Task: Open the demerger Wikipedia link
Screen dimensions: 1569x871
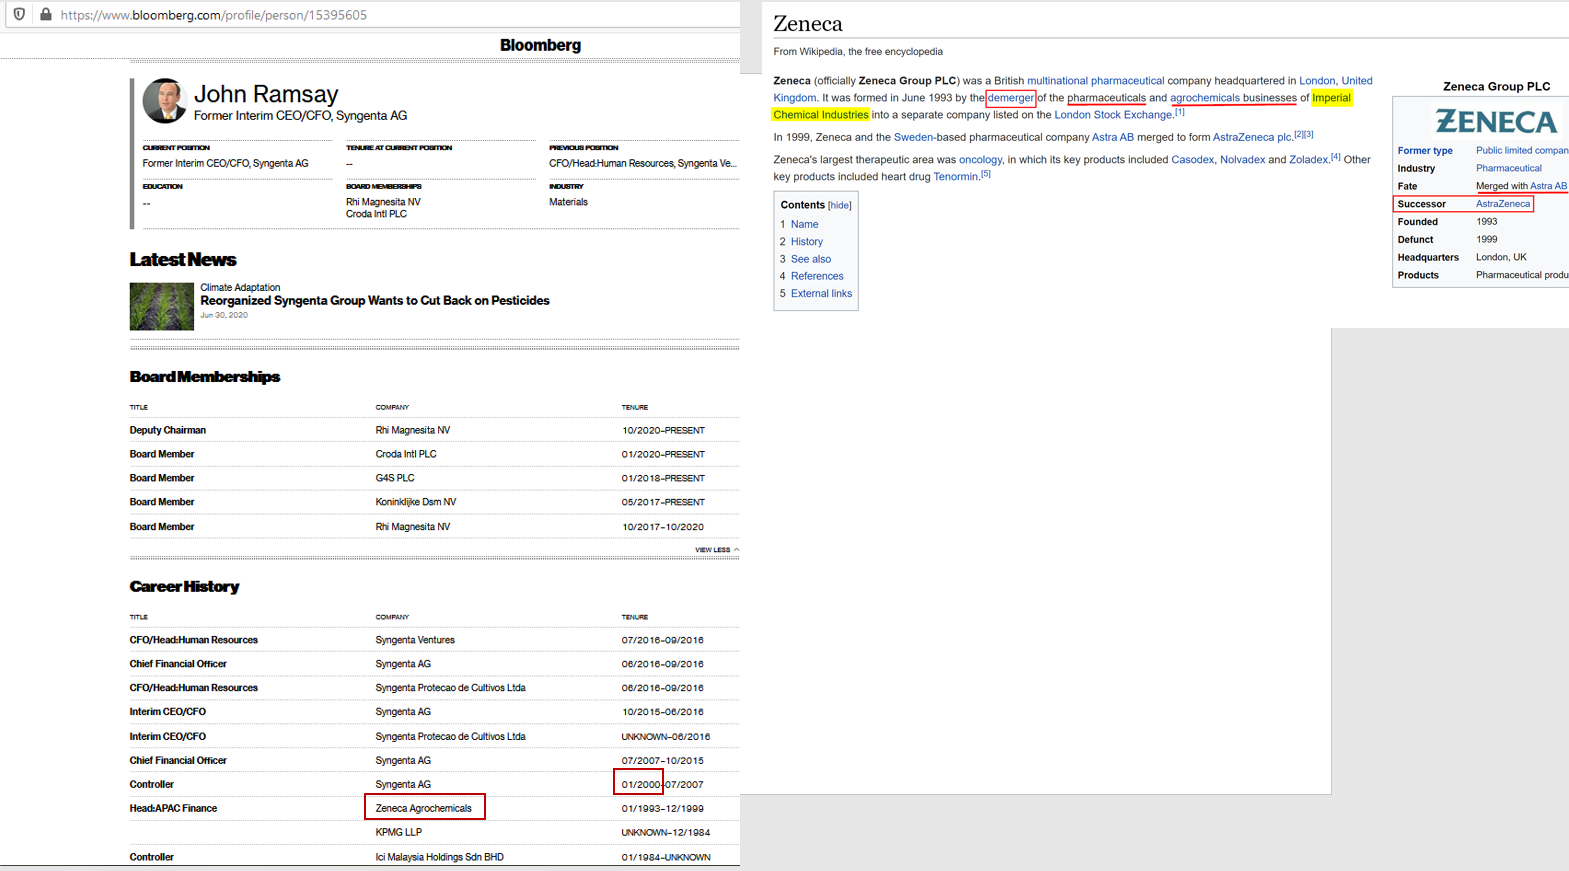Action: click(1011, 98)
